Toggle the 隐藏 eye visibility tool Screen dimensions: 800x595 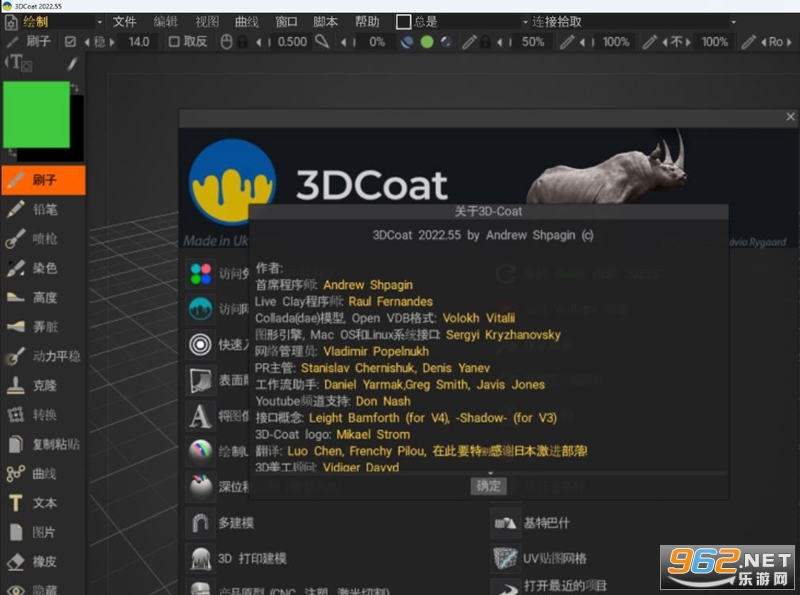click(x=43, y=588)
